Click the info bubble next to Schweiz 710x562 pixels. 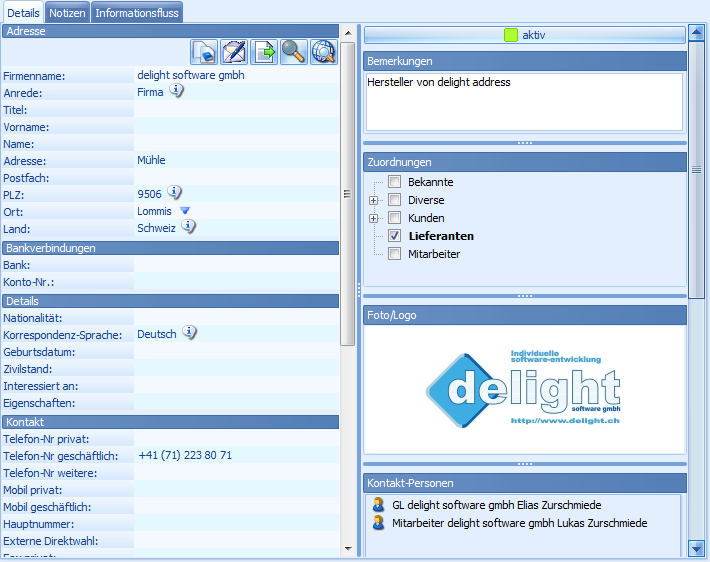click(x=188, y=227)
